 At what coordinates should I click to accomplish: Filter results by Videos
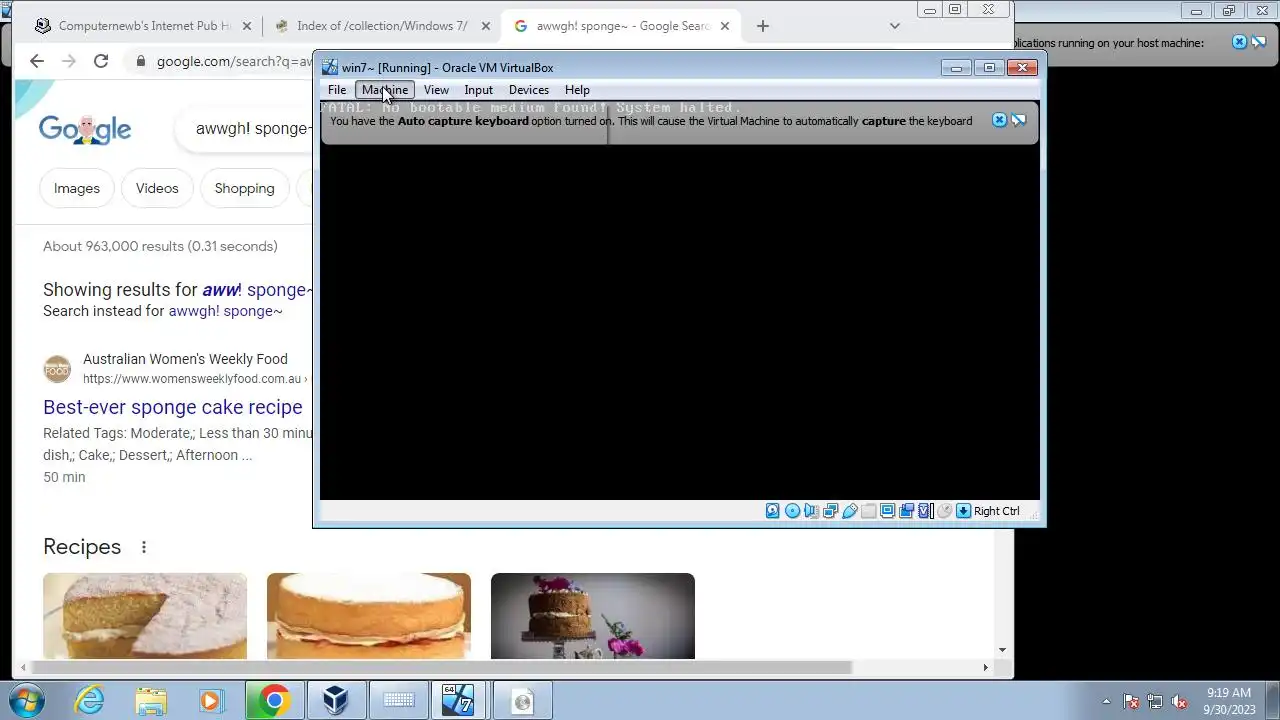tap(157, 188)
